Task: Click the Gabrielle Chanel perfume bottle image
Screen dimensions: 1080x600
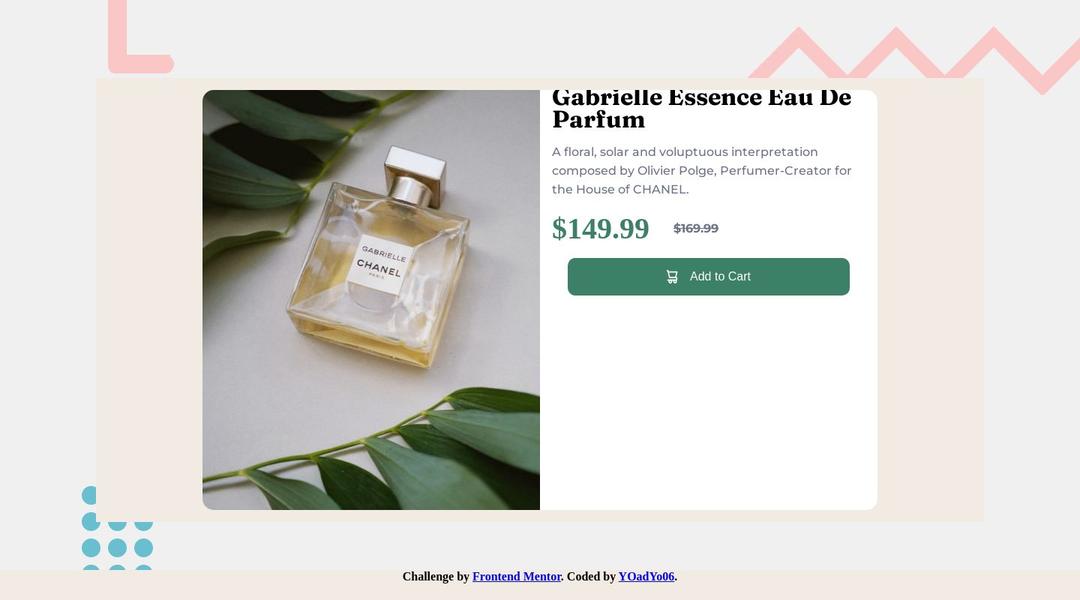Action: point(371,300)
